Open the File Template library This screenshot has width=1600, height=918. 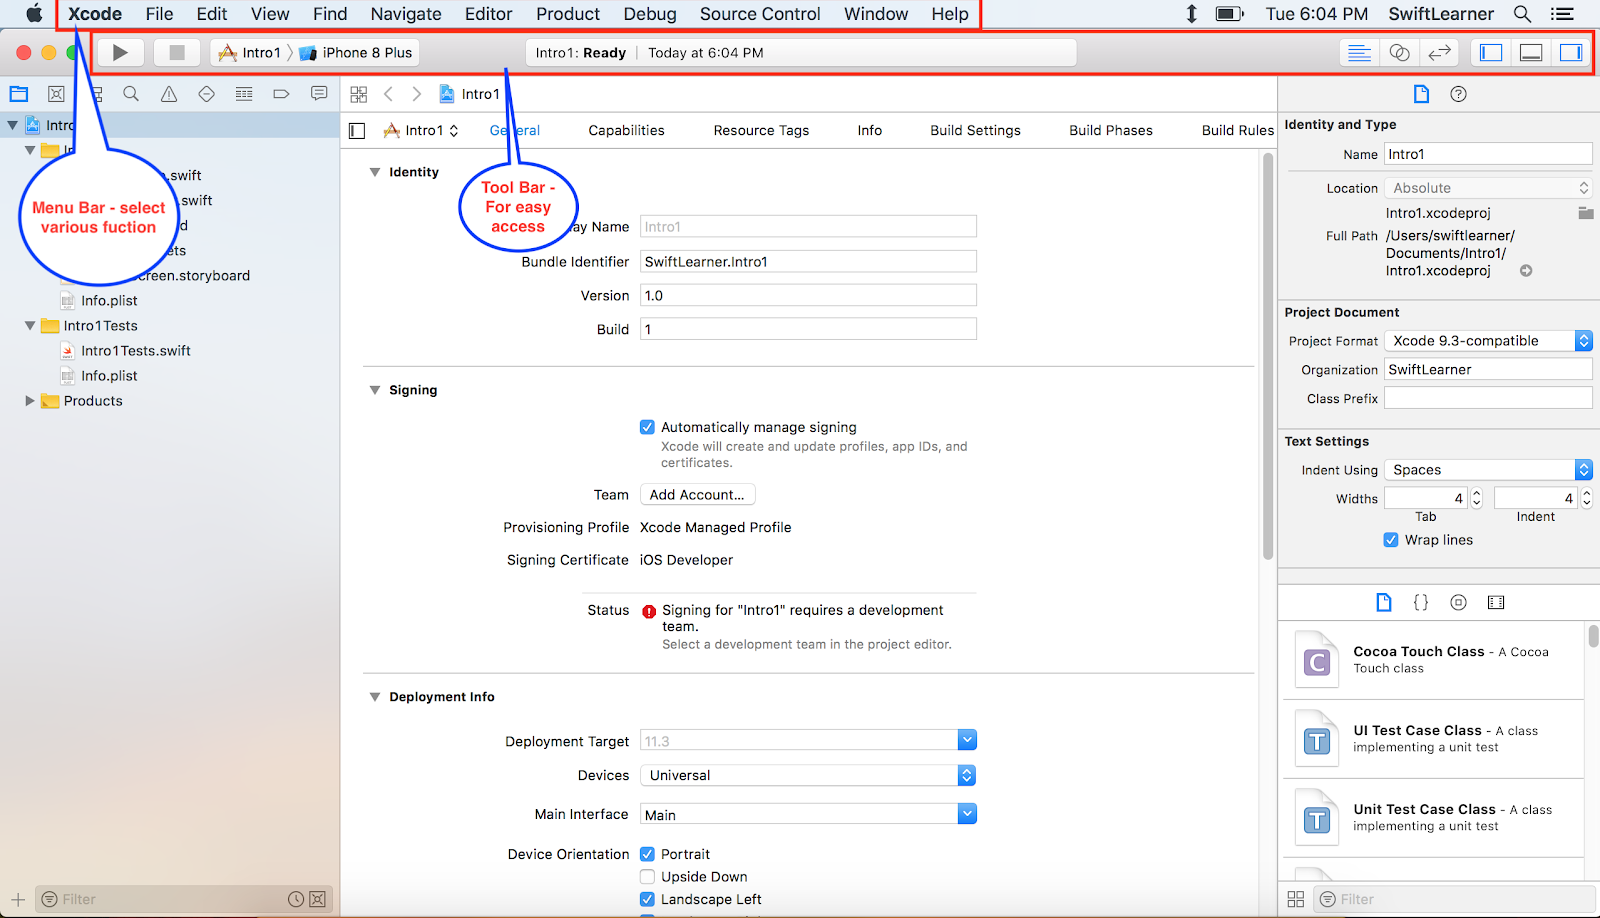1383,602
